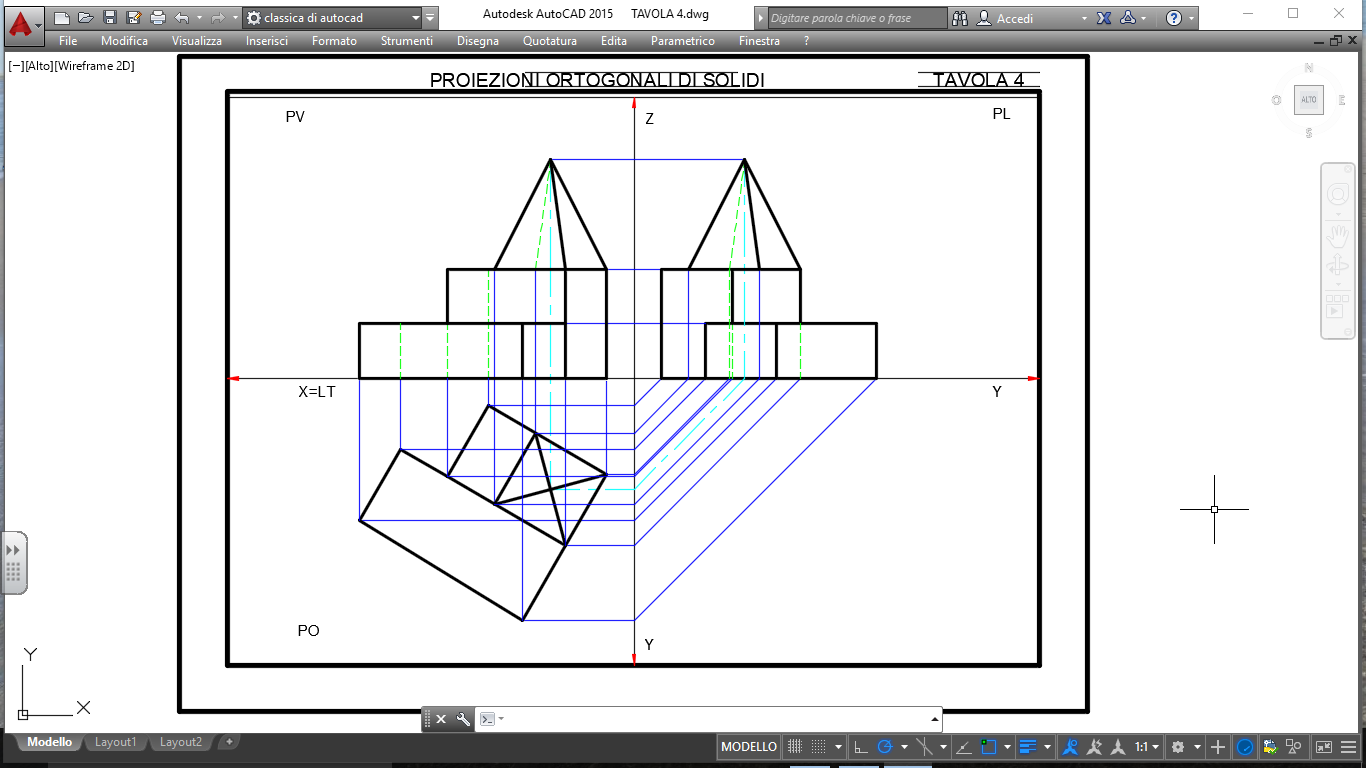Click the MODELLO status bar button
Viewport: 1366px width, 768px height.
click(749, 746)
